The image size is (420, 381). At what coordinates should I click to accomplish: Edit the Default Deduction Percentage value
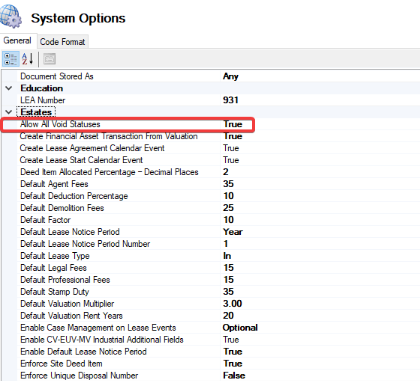pyautogui.click(x=228, y=196)
